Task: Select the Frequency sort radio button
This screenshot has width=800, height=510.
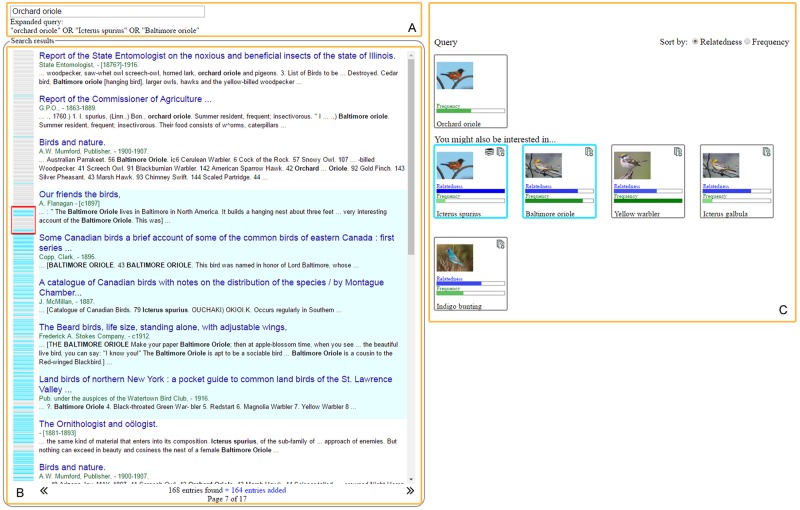Action: pos(747,42)
